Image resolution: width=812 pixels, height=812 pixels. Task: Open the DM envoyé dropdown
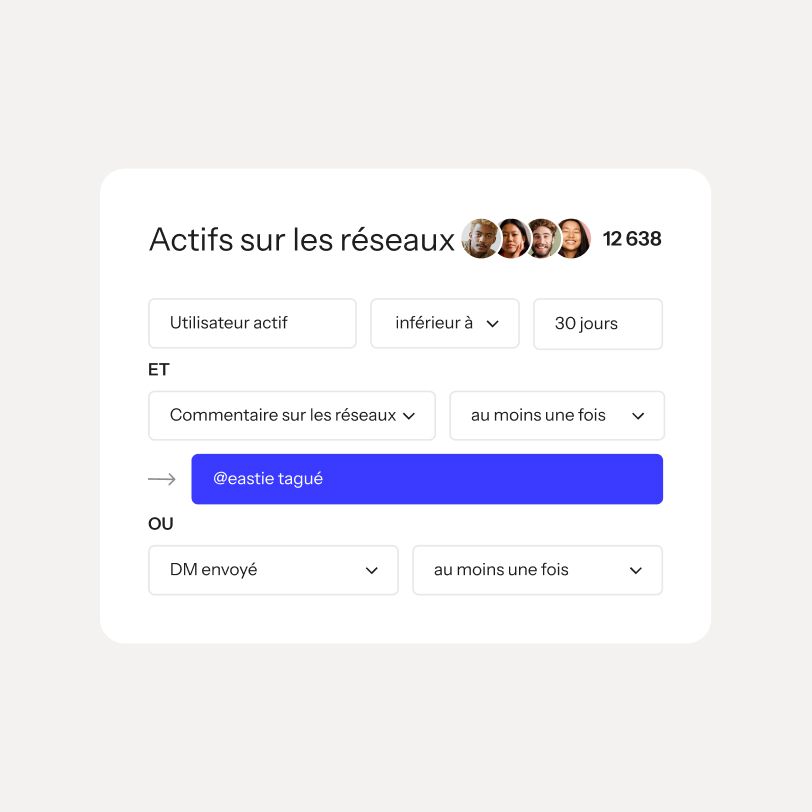tap(273, 570)
